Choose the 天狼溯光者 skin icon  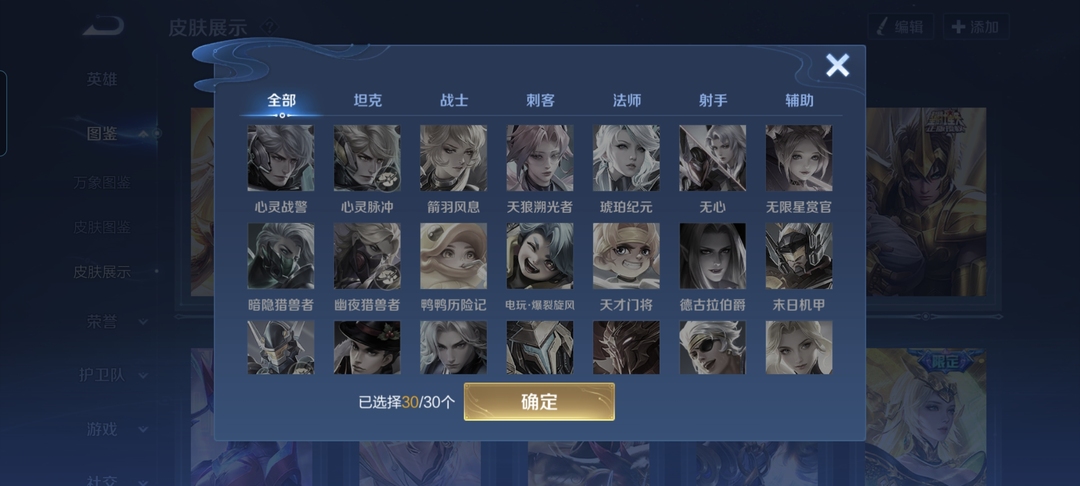540,158
